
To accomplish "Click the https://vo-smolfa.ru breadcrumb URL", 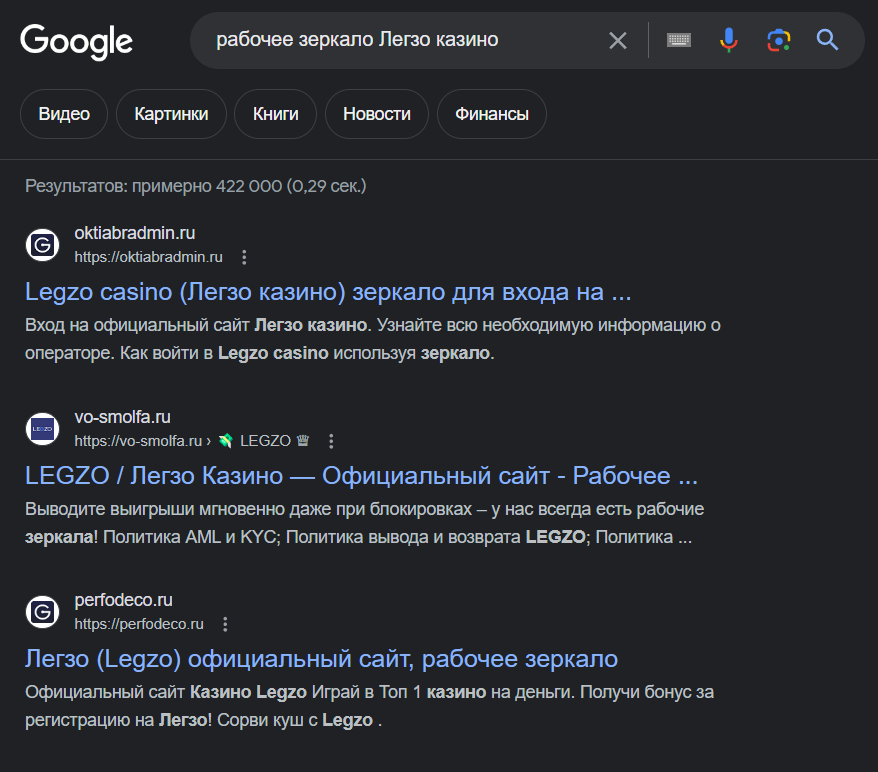I will 138,441.
